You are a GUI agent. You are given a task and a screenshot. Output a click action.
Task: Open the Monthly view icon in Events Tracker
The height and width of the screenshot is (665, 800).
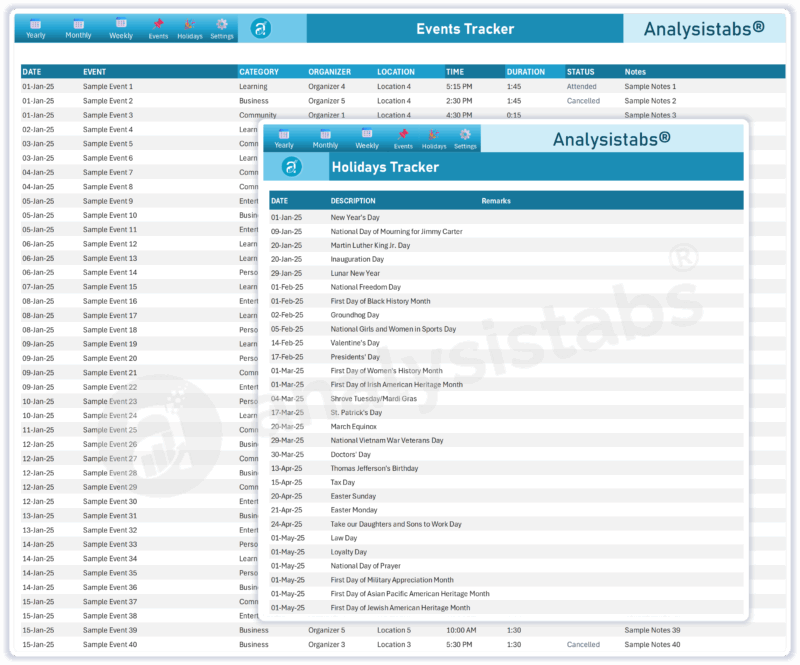click(78, 28)
